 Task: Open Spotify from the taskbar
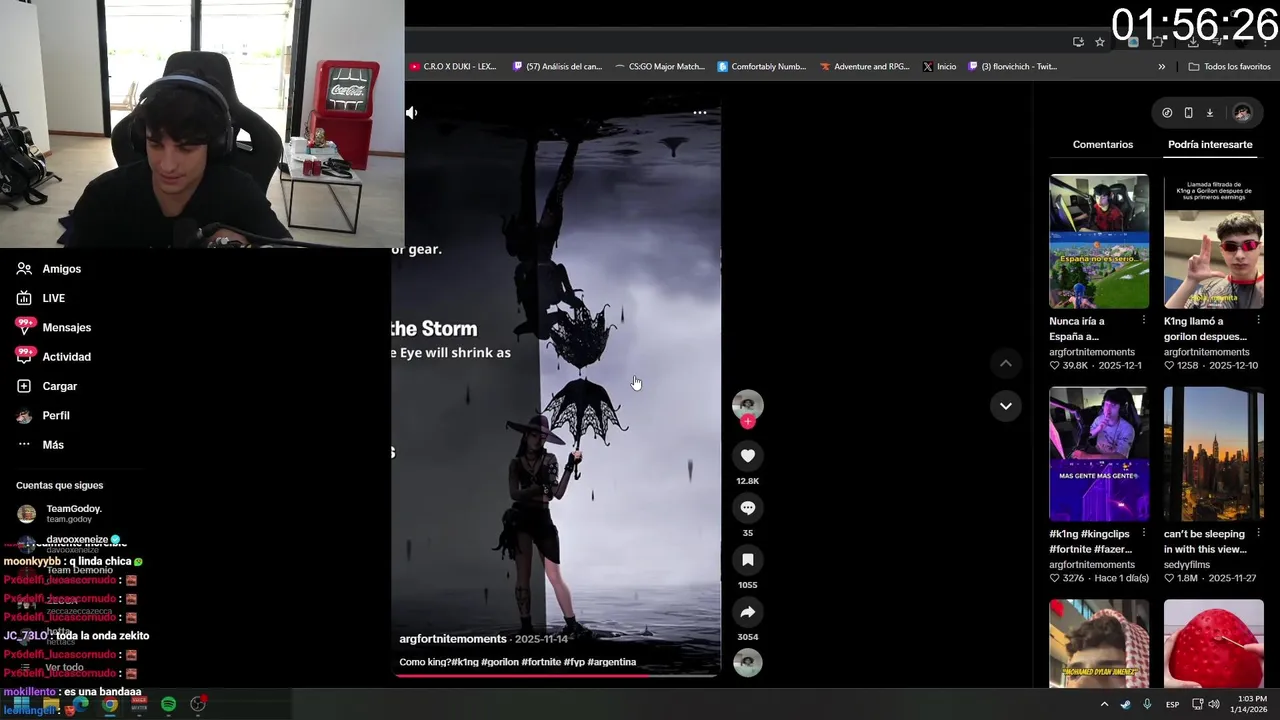(x=169, y=705)
